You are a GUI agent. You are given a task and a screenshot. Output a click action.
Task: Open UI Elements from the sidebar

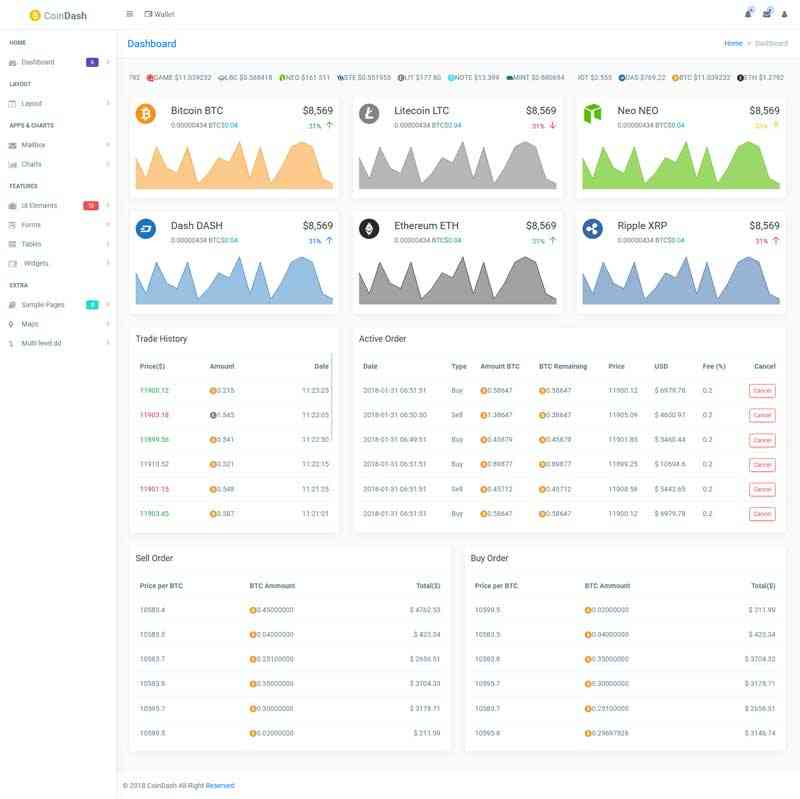tap(38, 205)
